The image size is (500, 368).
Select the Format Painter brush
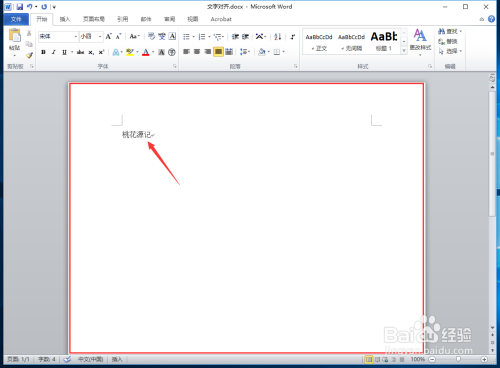[29, 55]
